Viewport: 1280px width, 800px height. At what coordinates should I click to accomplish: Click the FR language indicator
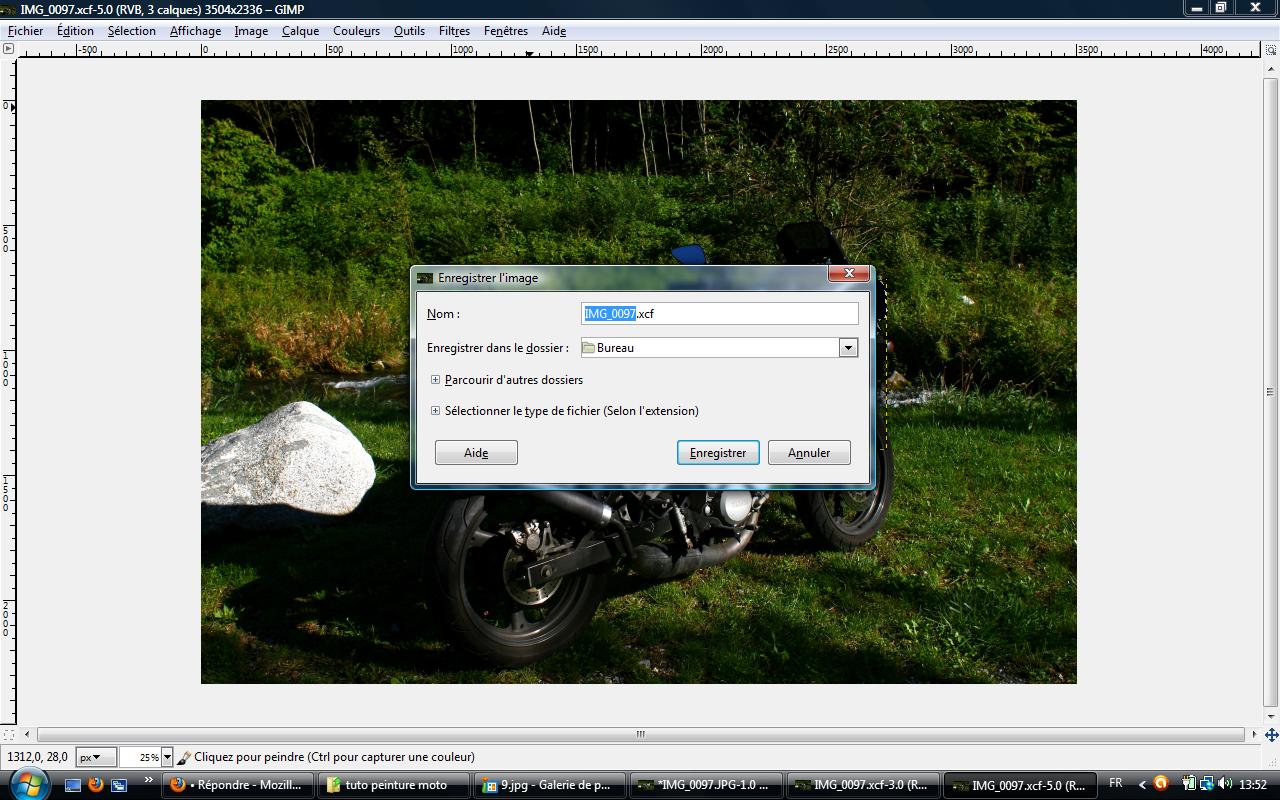pos(1116,783)
